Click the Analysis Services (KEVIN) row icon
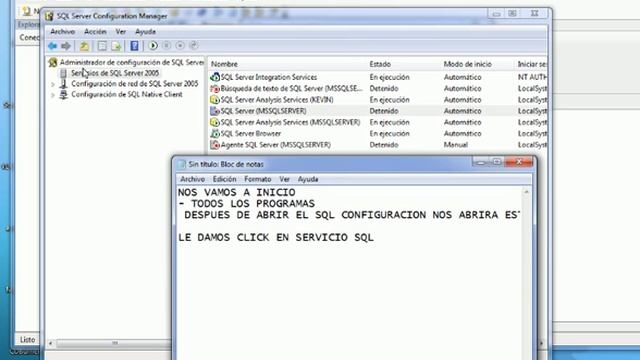The image size is (640, 360). coord(215,100)
